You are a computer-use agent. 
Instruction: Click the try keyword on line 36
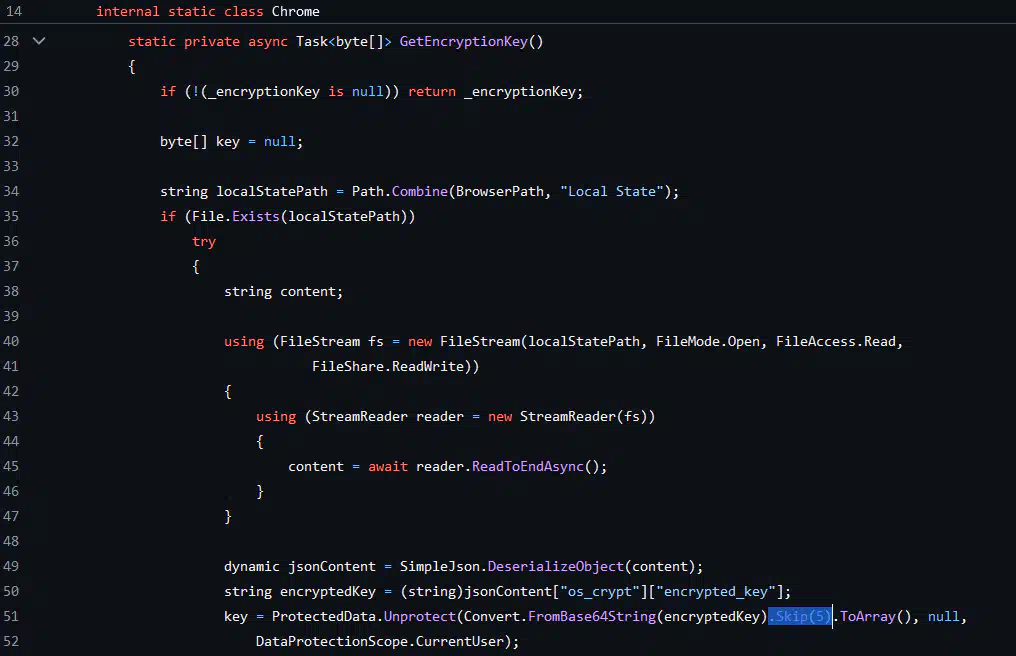coord(203,242)
